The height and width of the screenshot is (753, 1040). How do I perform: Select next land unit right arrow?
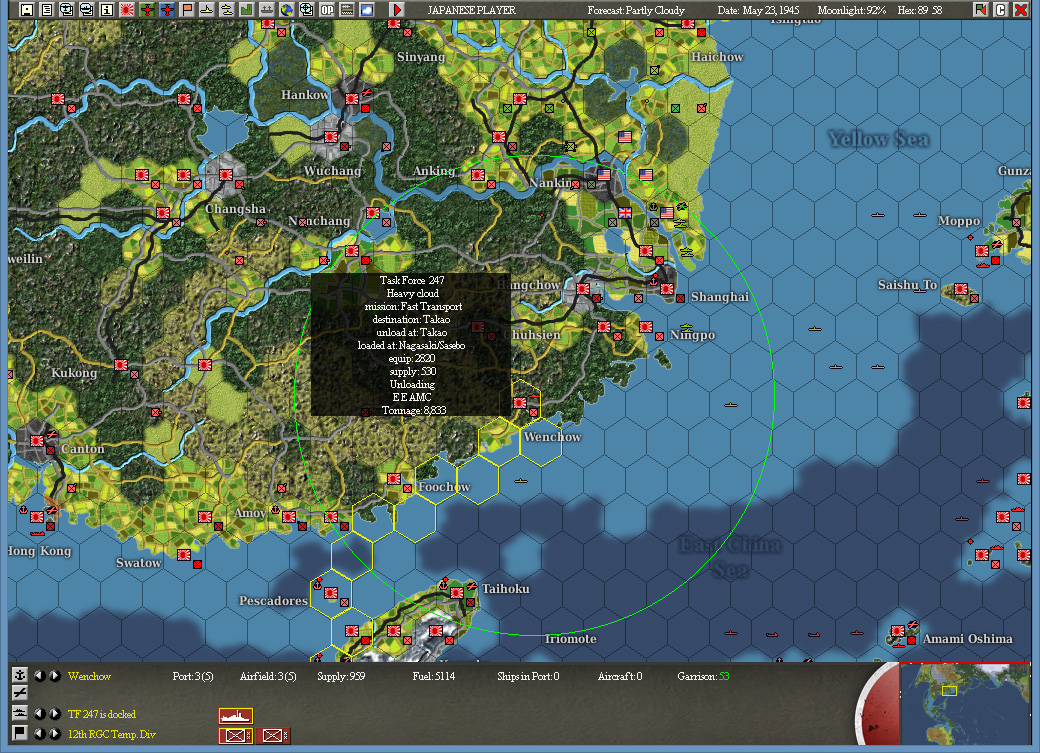point(55,734)
